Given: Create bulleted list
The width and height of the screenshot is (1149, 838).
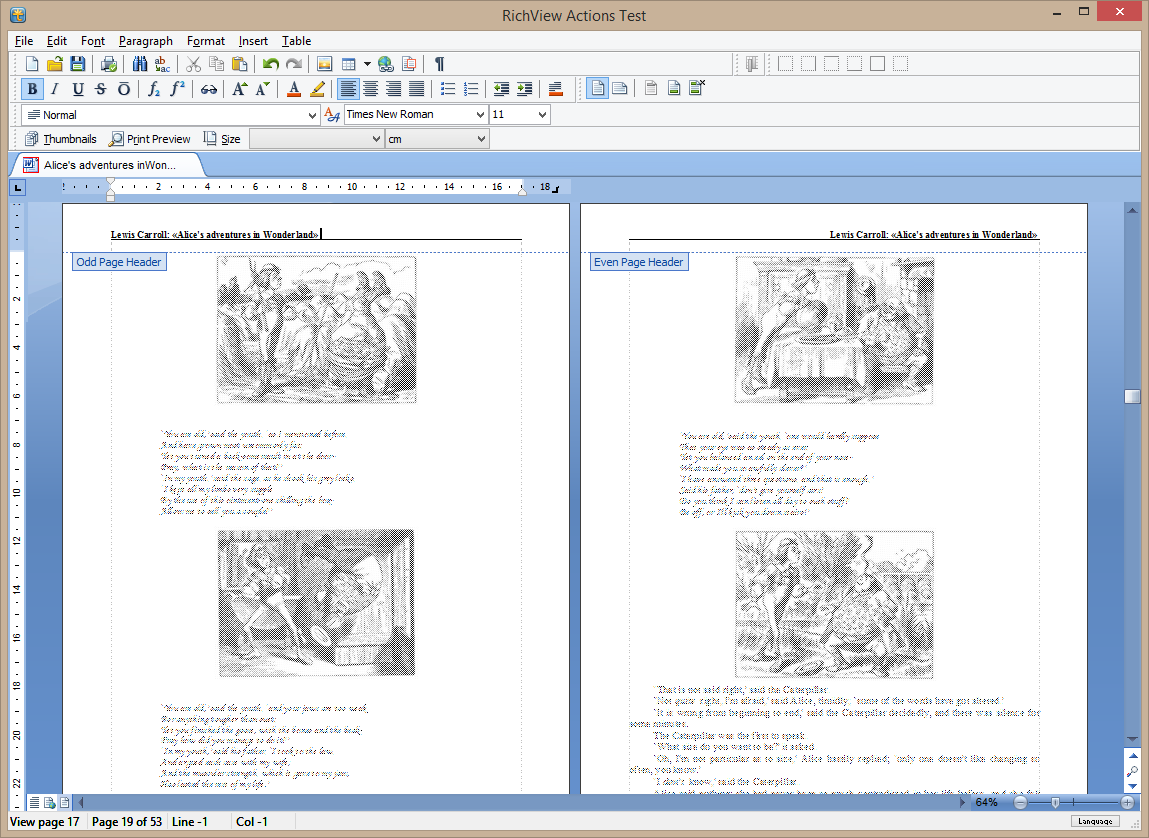Looking at the screenshot, I should coord(447,89).
